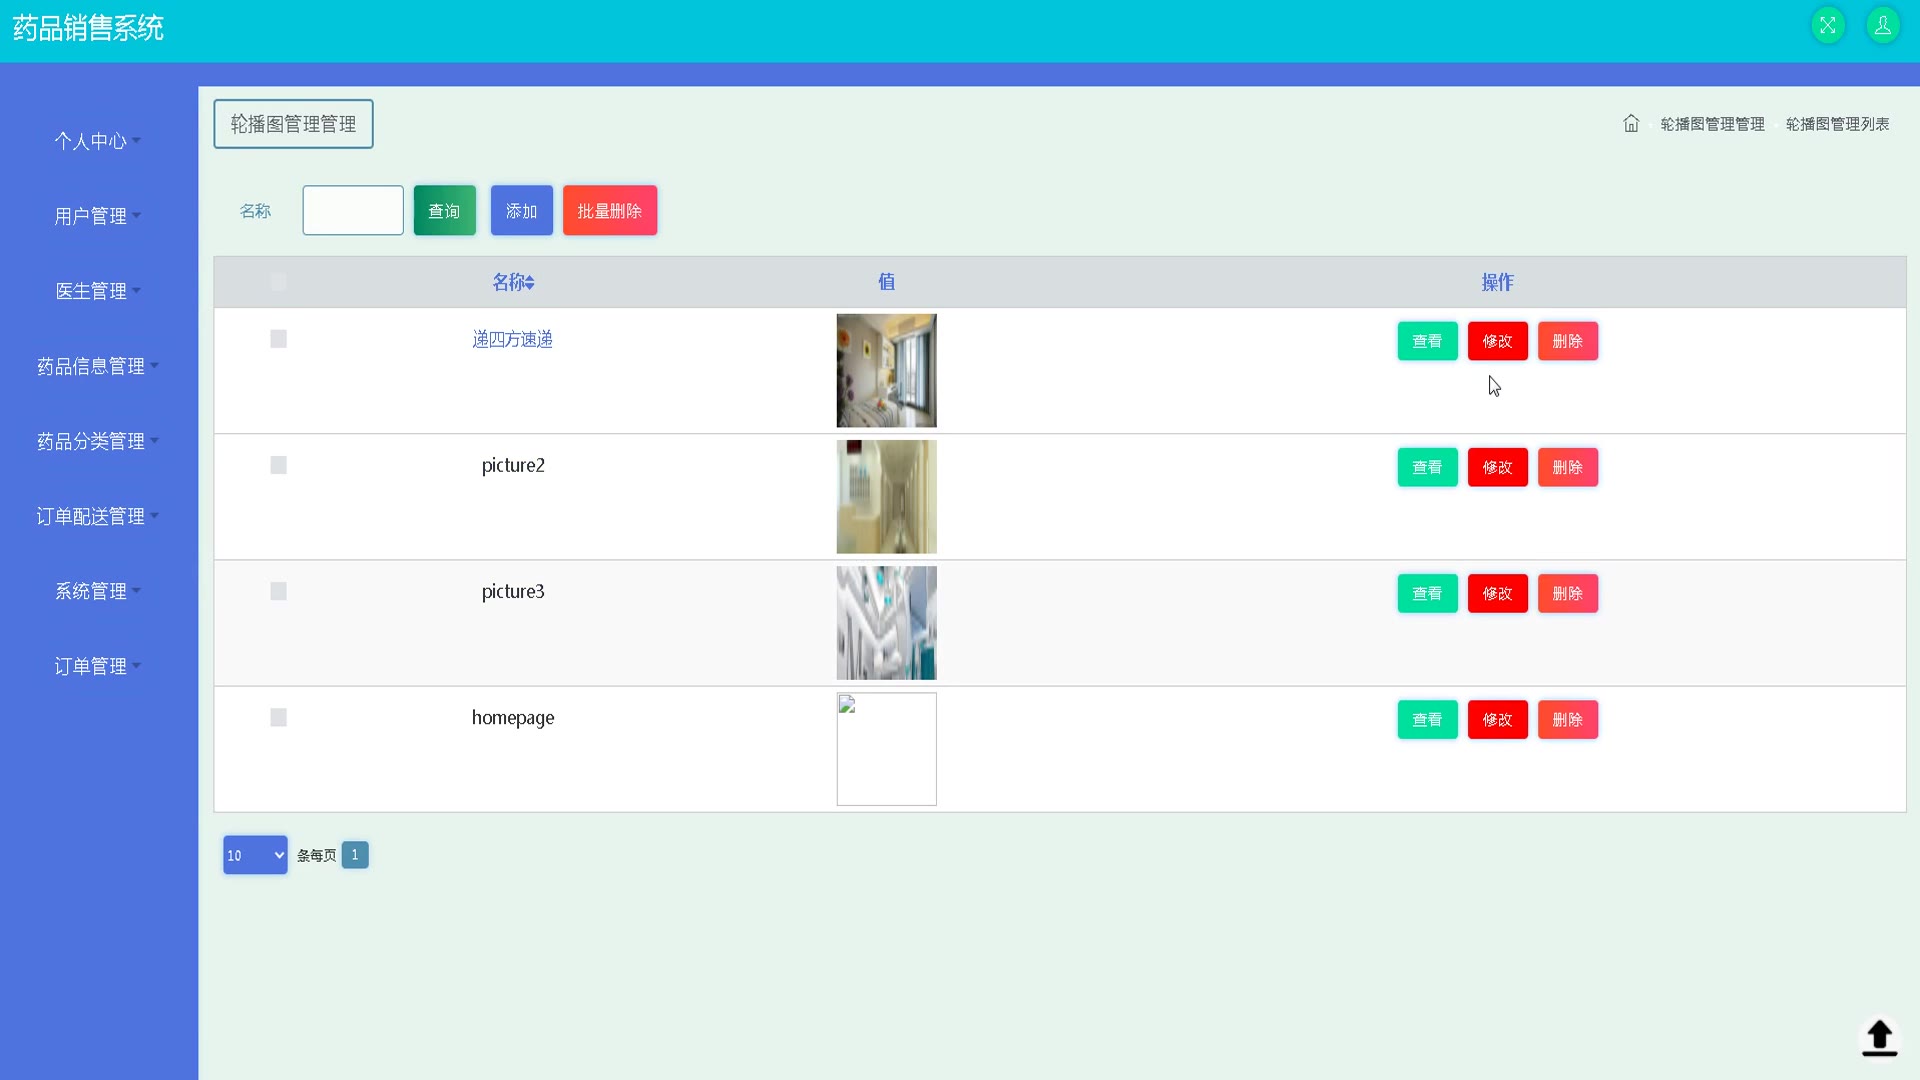Viewport: 1920px width, 1080px height.
Task: Expand 药品信息管理 sidebar menu
Action: click(x=97, y=366)
